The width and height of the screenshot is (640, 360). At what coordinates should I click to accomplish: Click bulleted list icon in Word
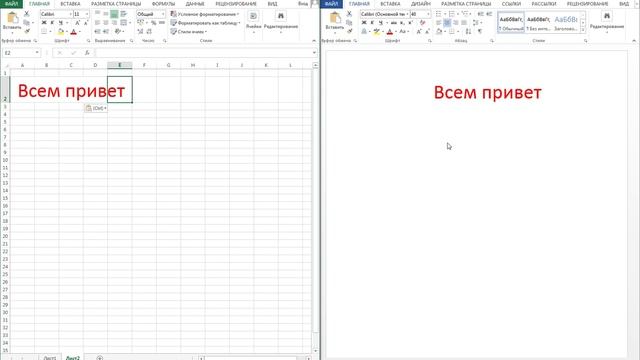(x=438, y=14)
